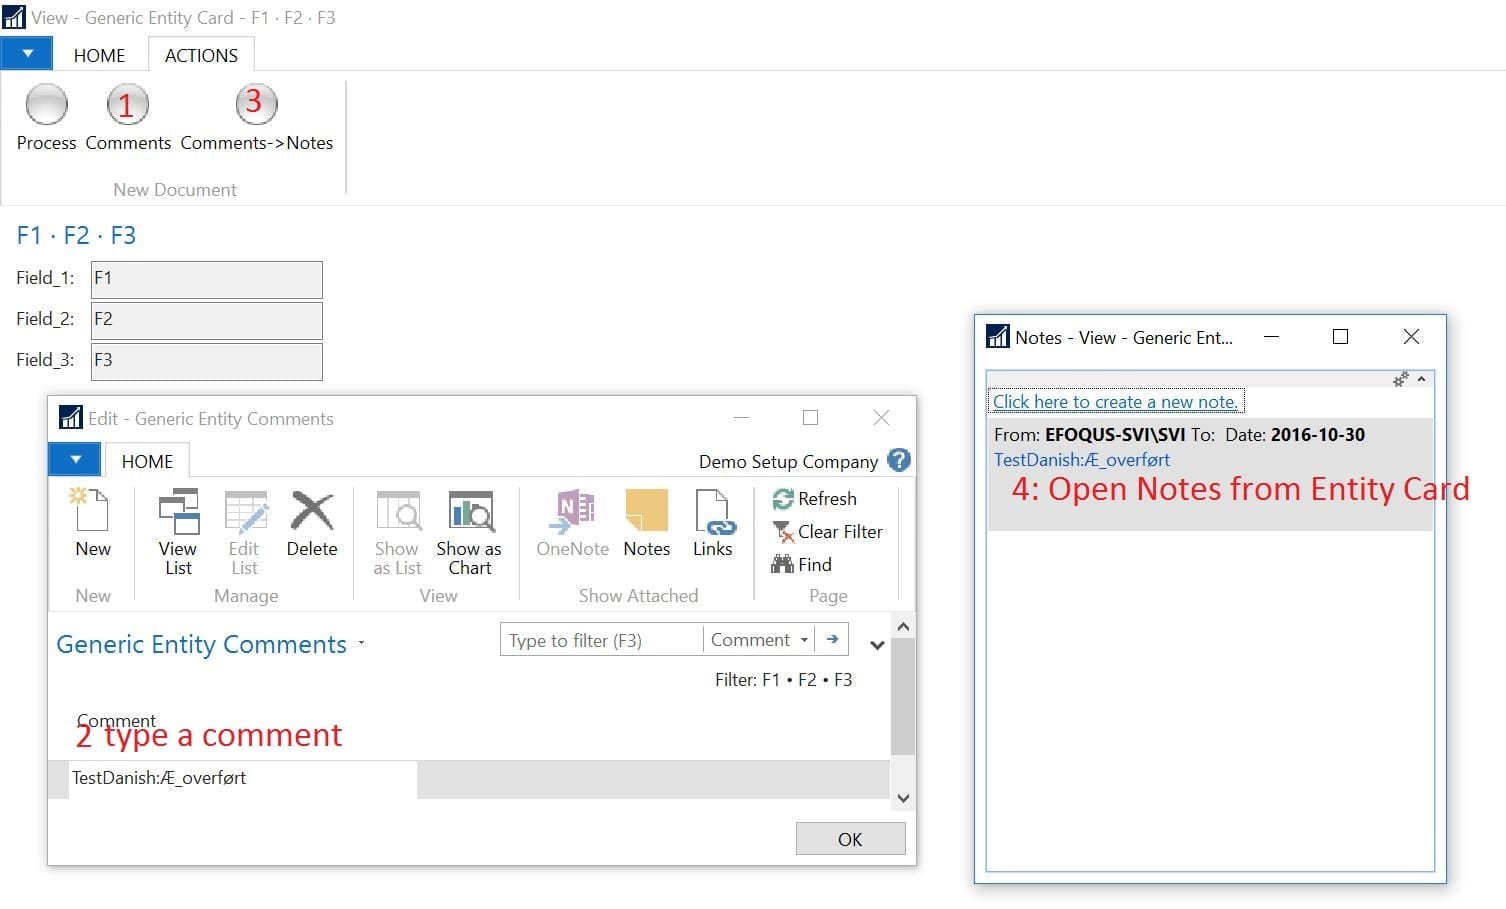Collapse the Notes pane with the caret
This screenshot has width=1506, height=909.
click(x=1421, y=379)
